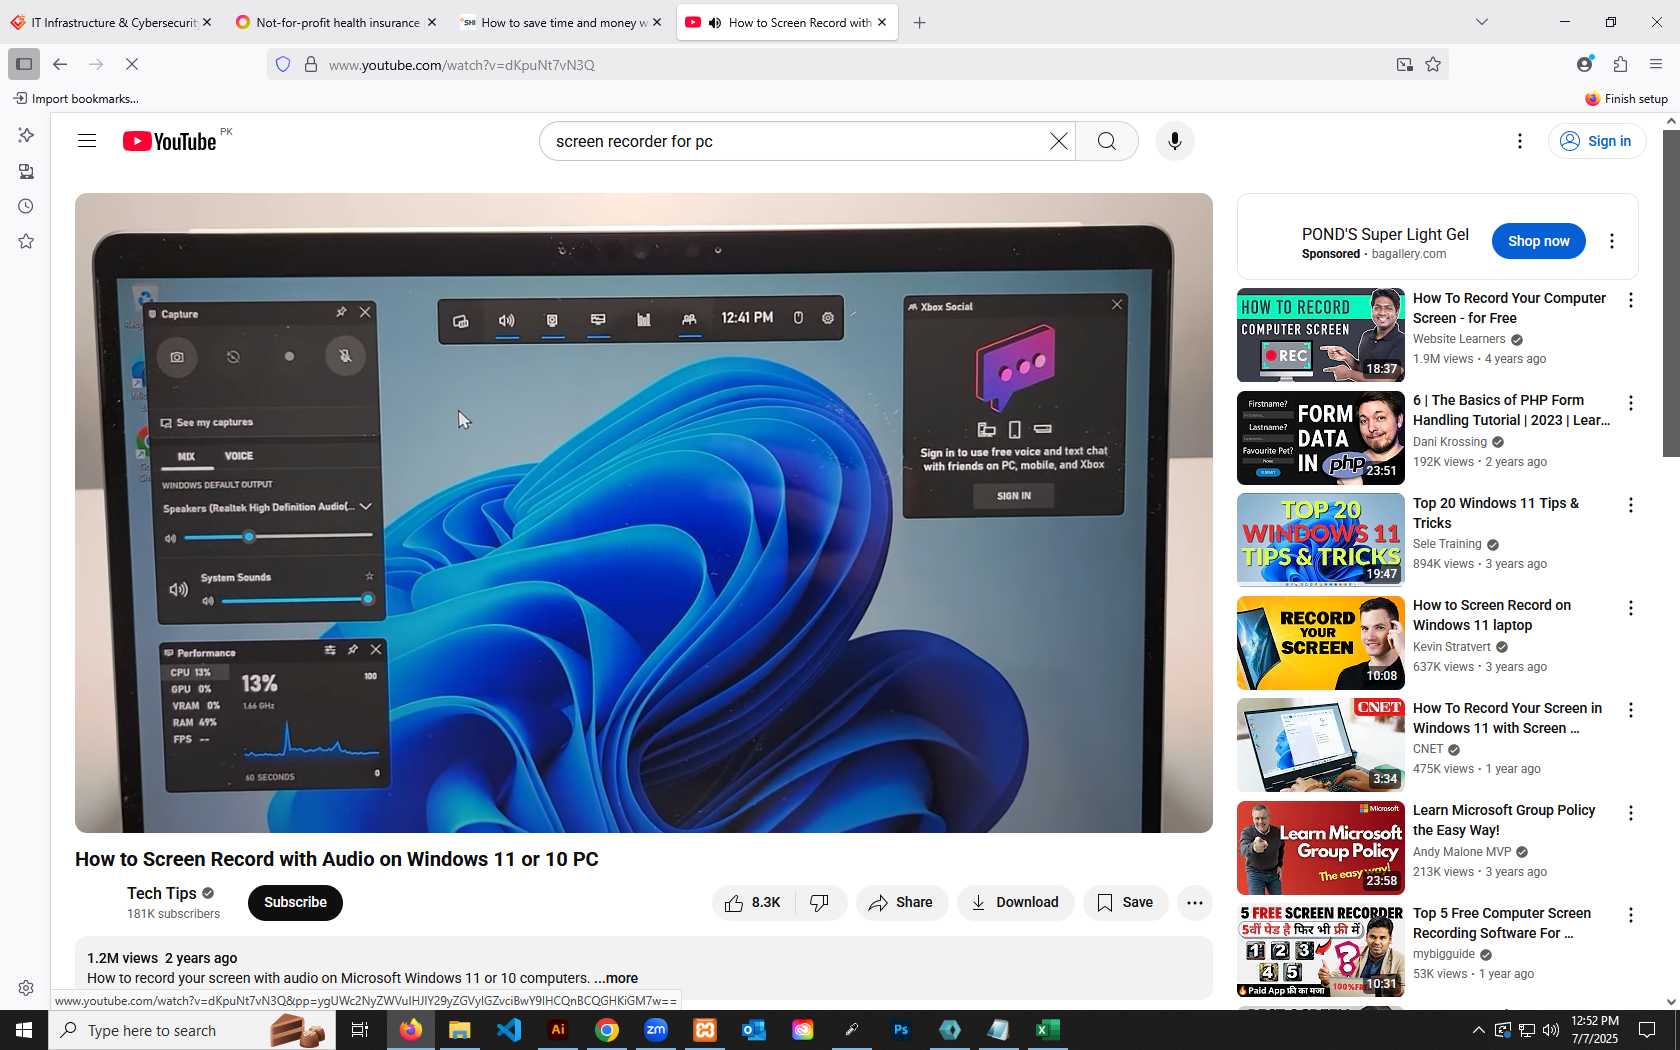The width and height of the screenshot is (1680, 1050).
Task: Open the CNET screen recording video thumbnail
Action: point(1320,745)
